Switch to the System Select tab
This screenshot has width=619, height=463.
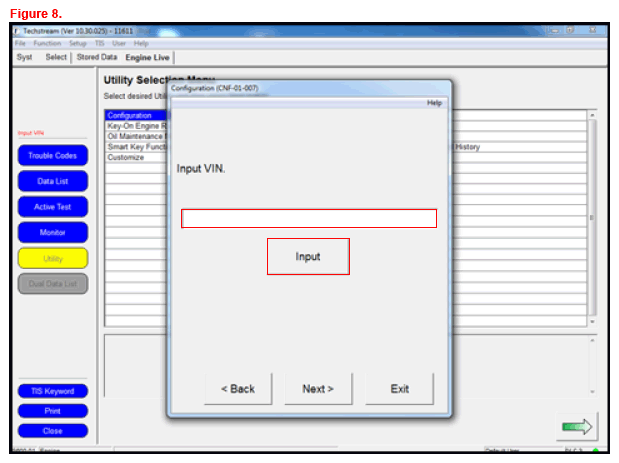coord(42,57)
